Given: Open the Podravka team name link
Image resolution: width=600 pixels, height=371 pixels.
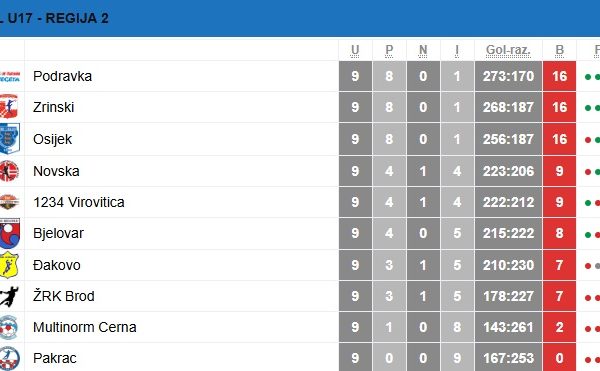Looking at the screenshot, I should point(62,76).
